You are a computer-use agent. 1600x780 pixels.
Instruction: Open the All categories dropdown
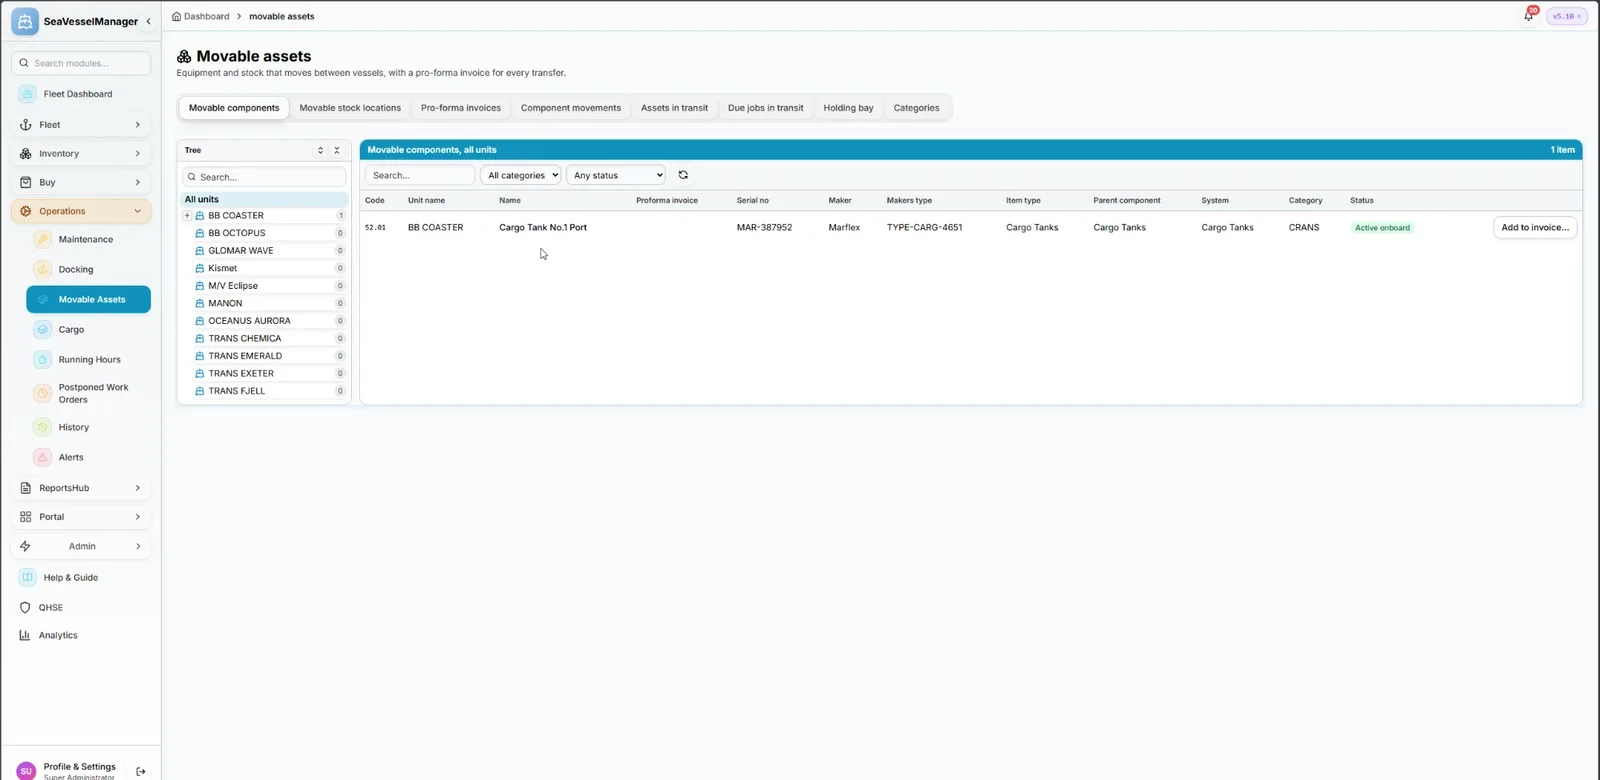point(520,175)
